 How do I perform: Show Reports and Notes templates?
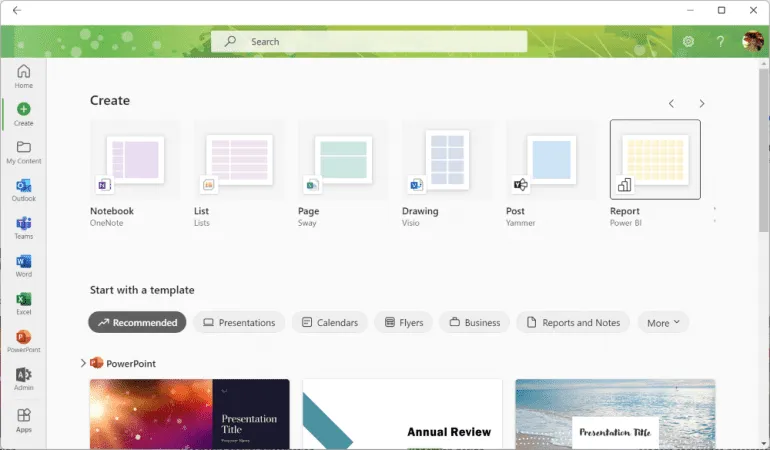573,323
